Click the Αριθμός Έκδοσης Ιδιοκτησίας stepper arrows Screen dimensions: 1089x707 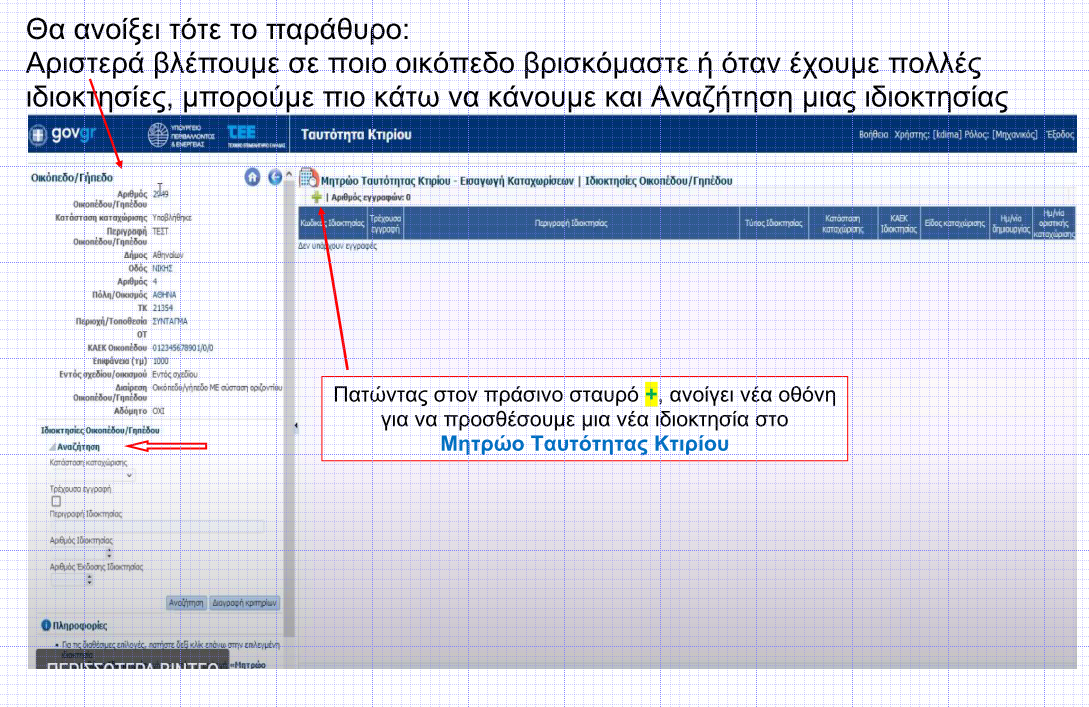pyautogui.click(x=89, y=578)
